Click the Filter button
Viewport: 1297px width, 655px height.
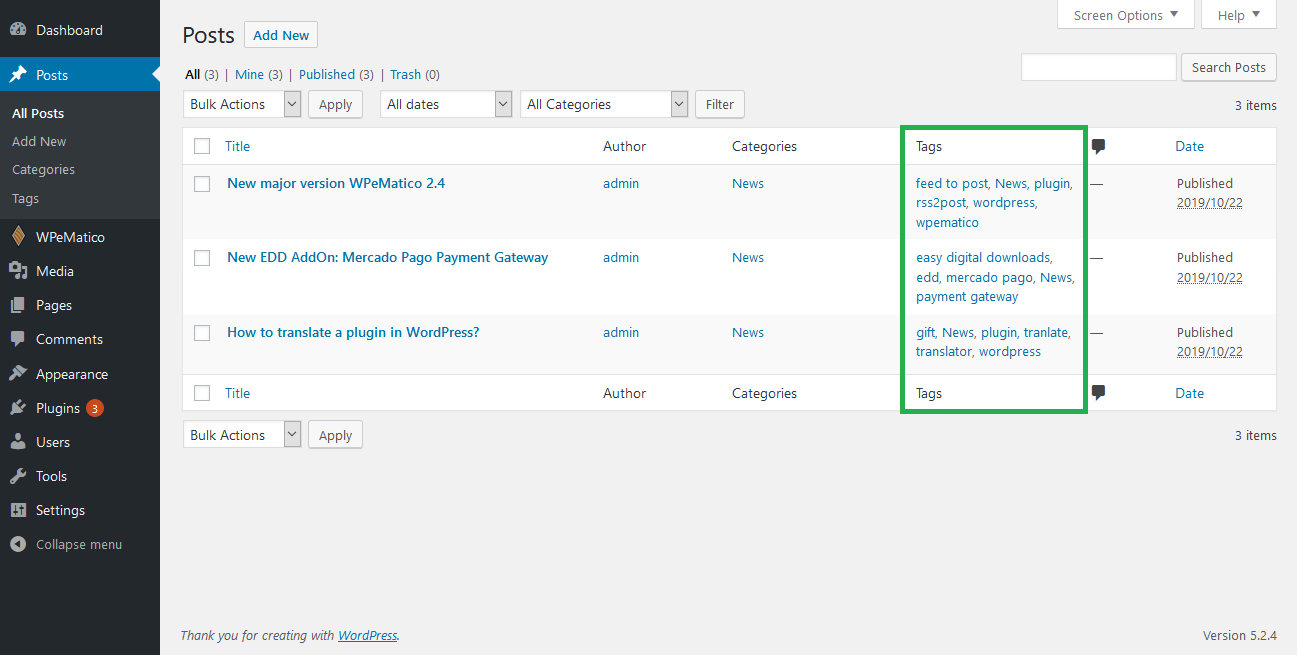[720, 104]
